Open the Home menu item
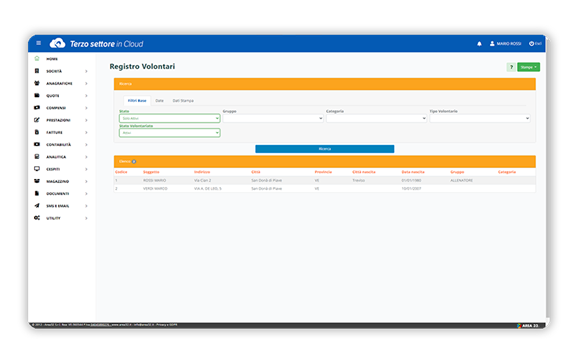576x362 pixels. [52, 59]
